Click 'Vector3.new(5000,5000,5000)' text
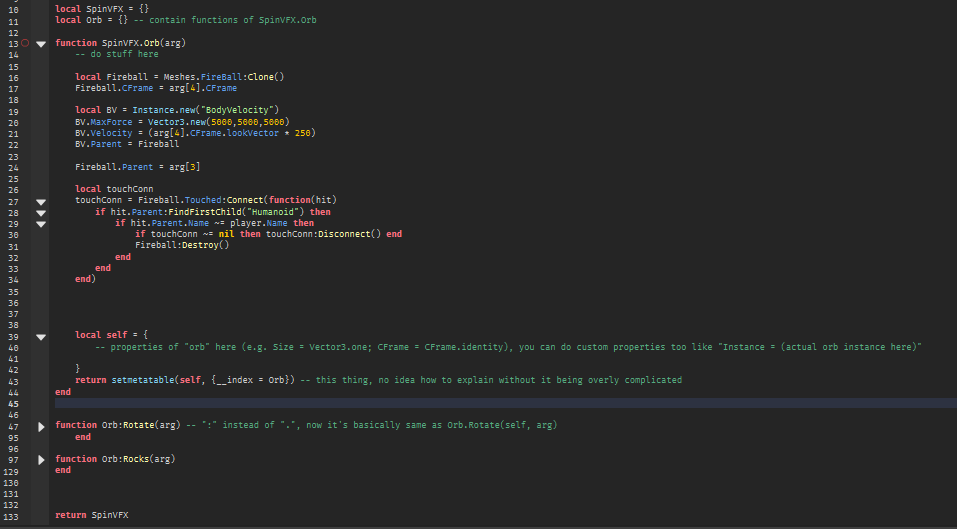 218,122
